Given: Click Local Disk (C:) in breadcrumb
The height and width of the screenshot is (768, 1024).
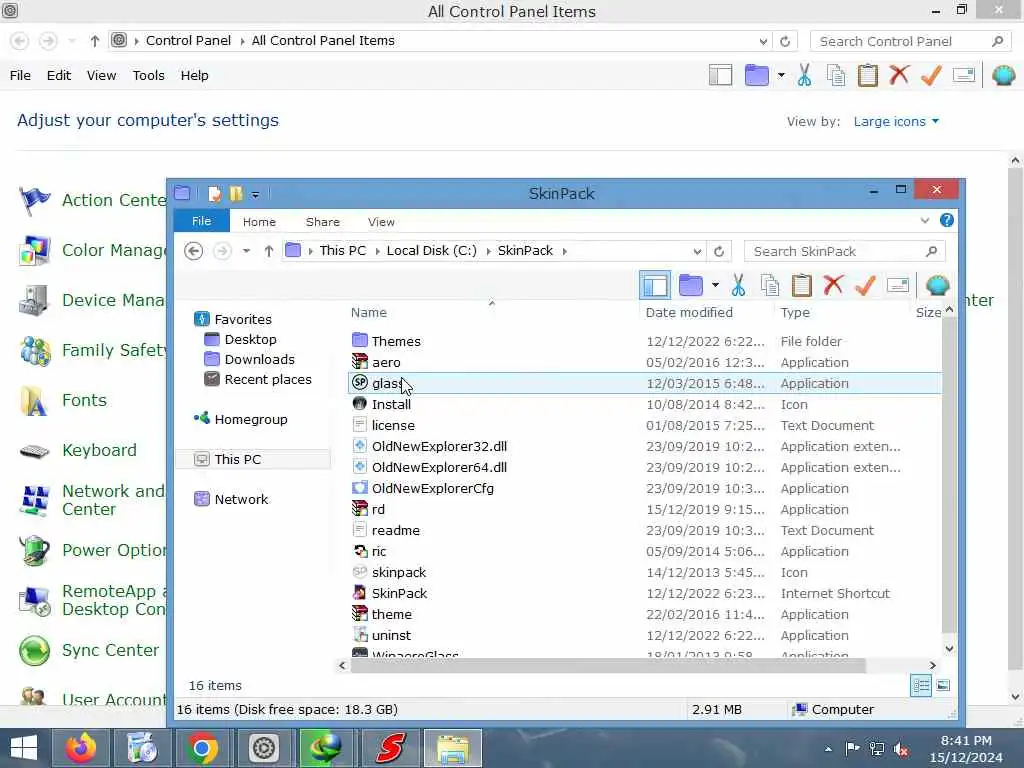Looking at the screenshot, I should (x=432, y=251).
